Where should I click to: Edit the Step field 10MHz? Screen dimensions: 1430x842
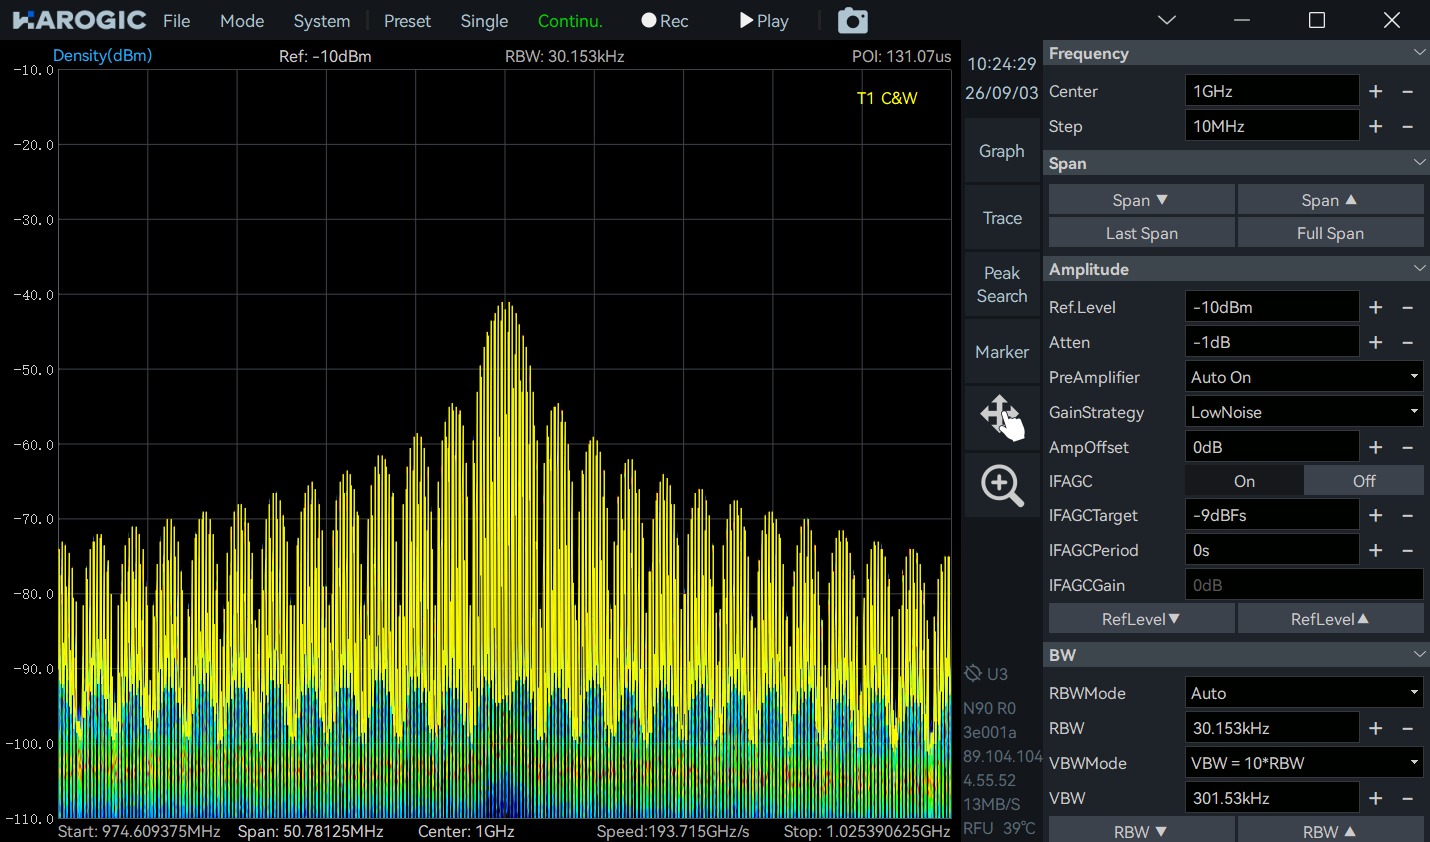(1272, 126)
